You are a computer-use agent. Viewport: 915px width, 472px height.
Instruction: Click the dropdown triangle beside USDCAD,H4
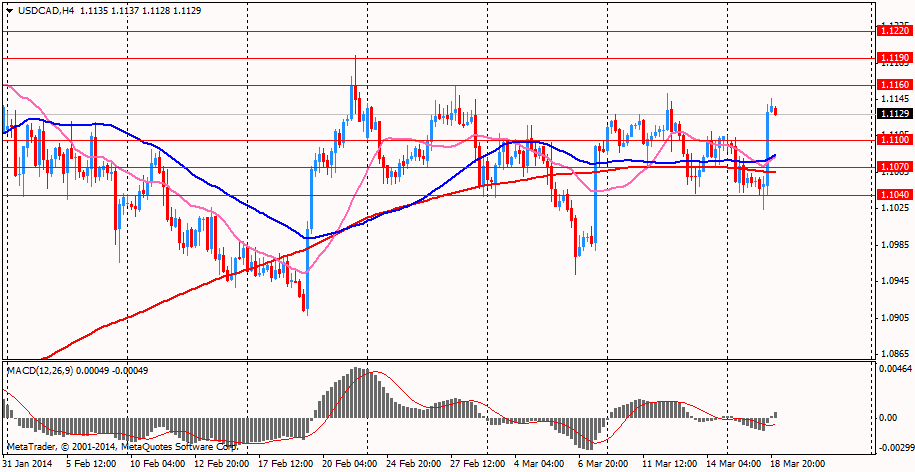point(9,9)
